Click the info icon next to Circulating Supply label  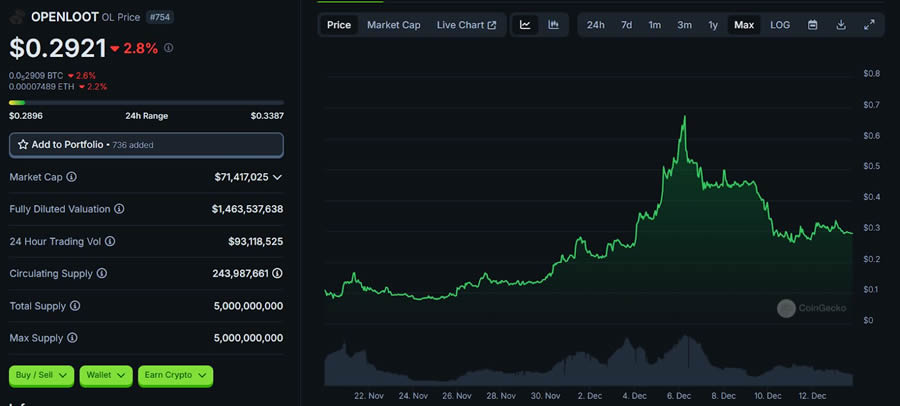pos(101,273)
